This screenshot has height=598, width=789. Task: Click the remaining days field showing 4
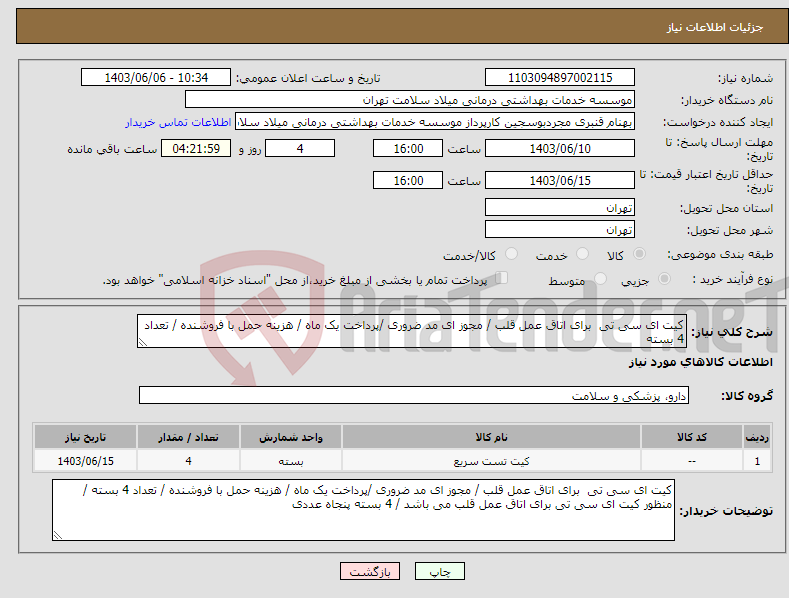click(300, 148)
